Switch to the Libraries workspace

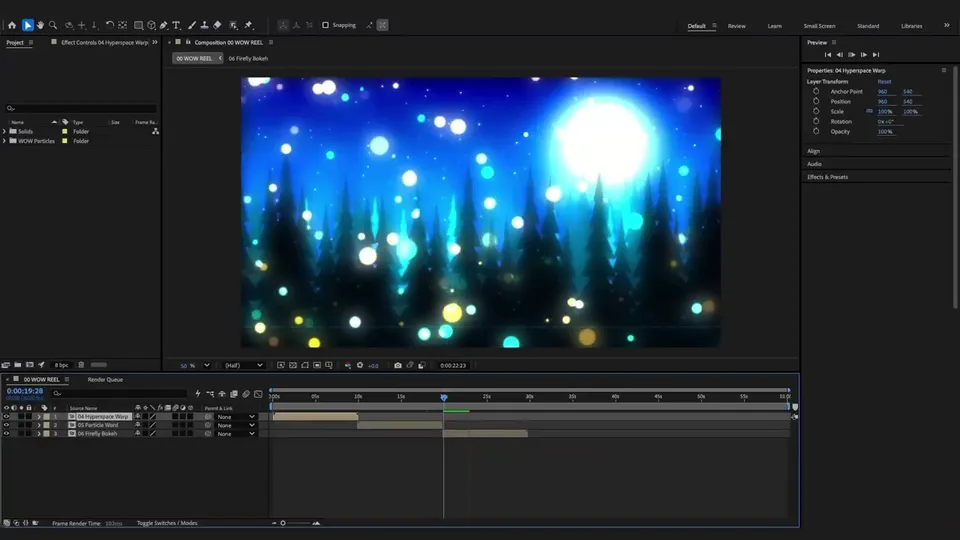point(912,26)
